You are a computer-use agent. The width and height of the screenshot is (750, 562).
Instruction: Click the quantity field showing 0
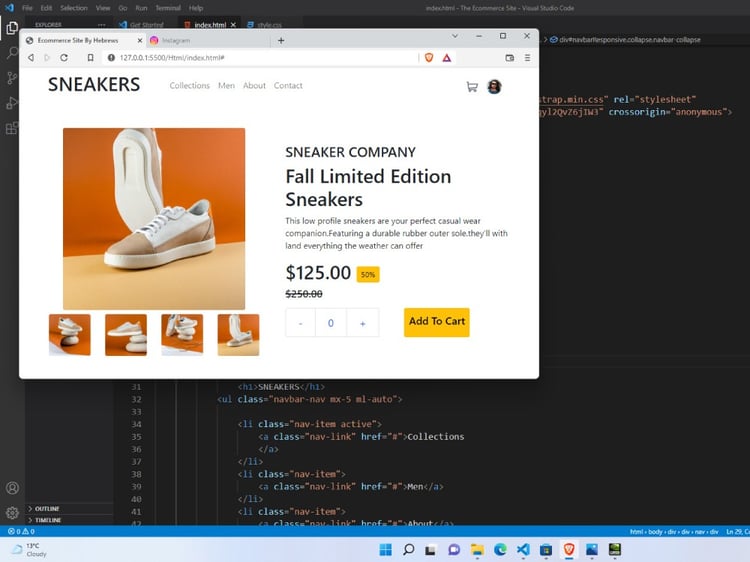pyautogui.click(x=331, y=323)
